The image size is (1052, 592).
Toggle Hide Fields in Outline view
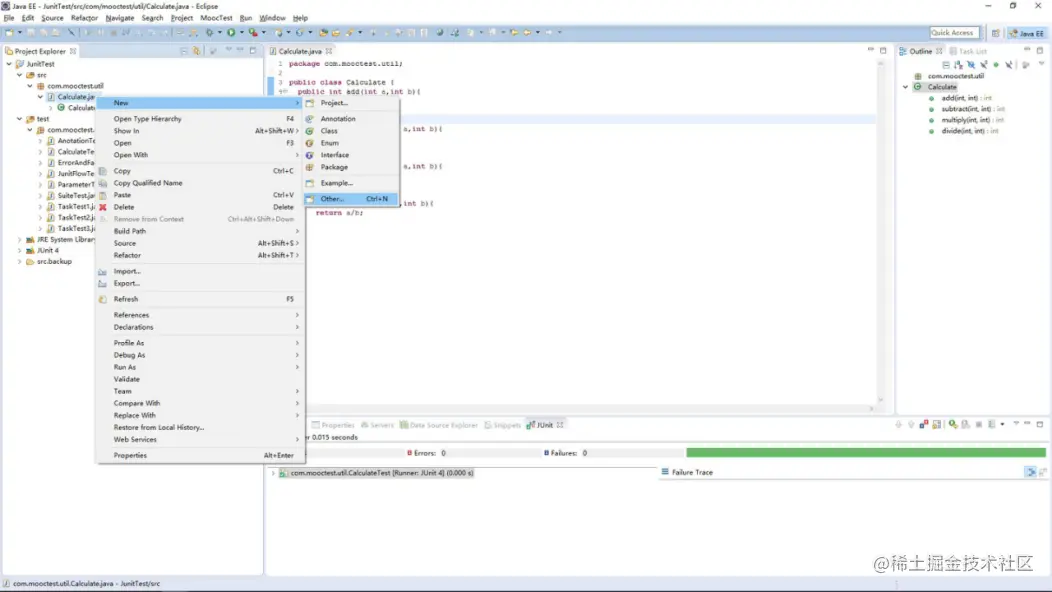971,65
